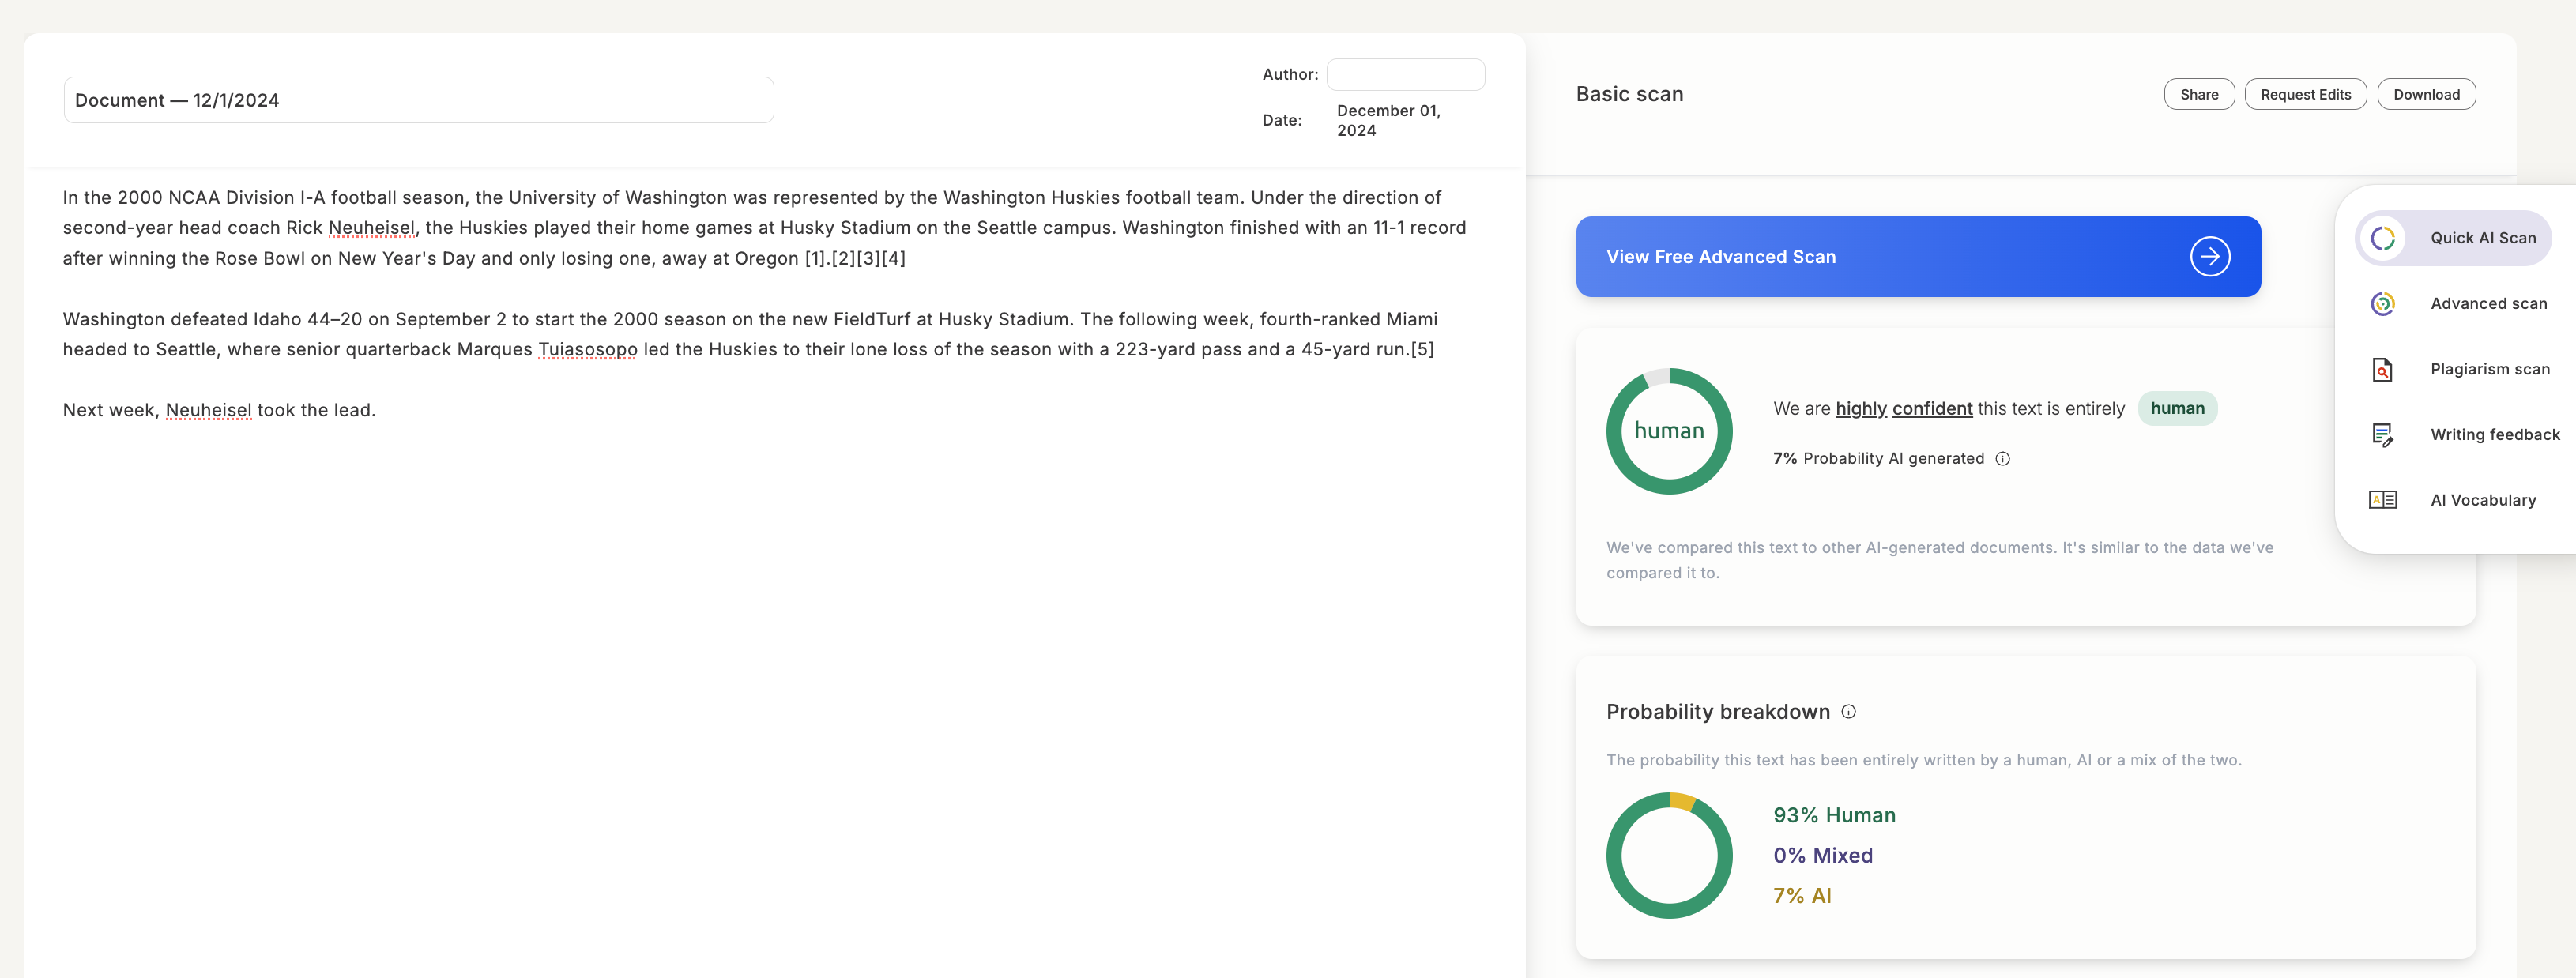
Task: Click the arrow icon on Advanced Scan banner
Action: coord(2209,257)
